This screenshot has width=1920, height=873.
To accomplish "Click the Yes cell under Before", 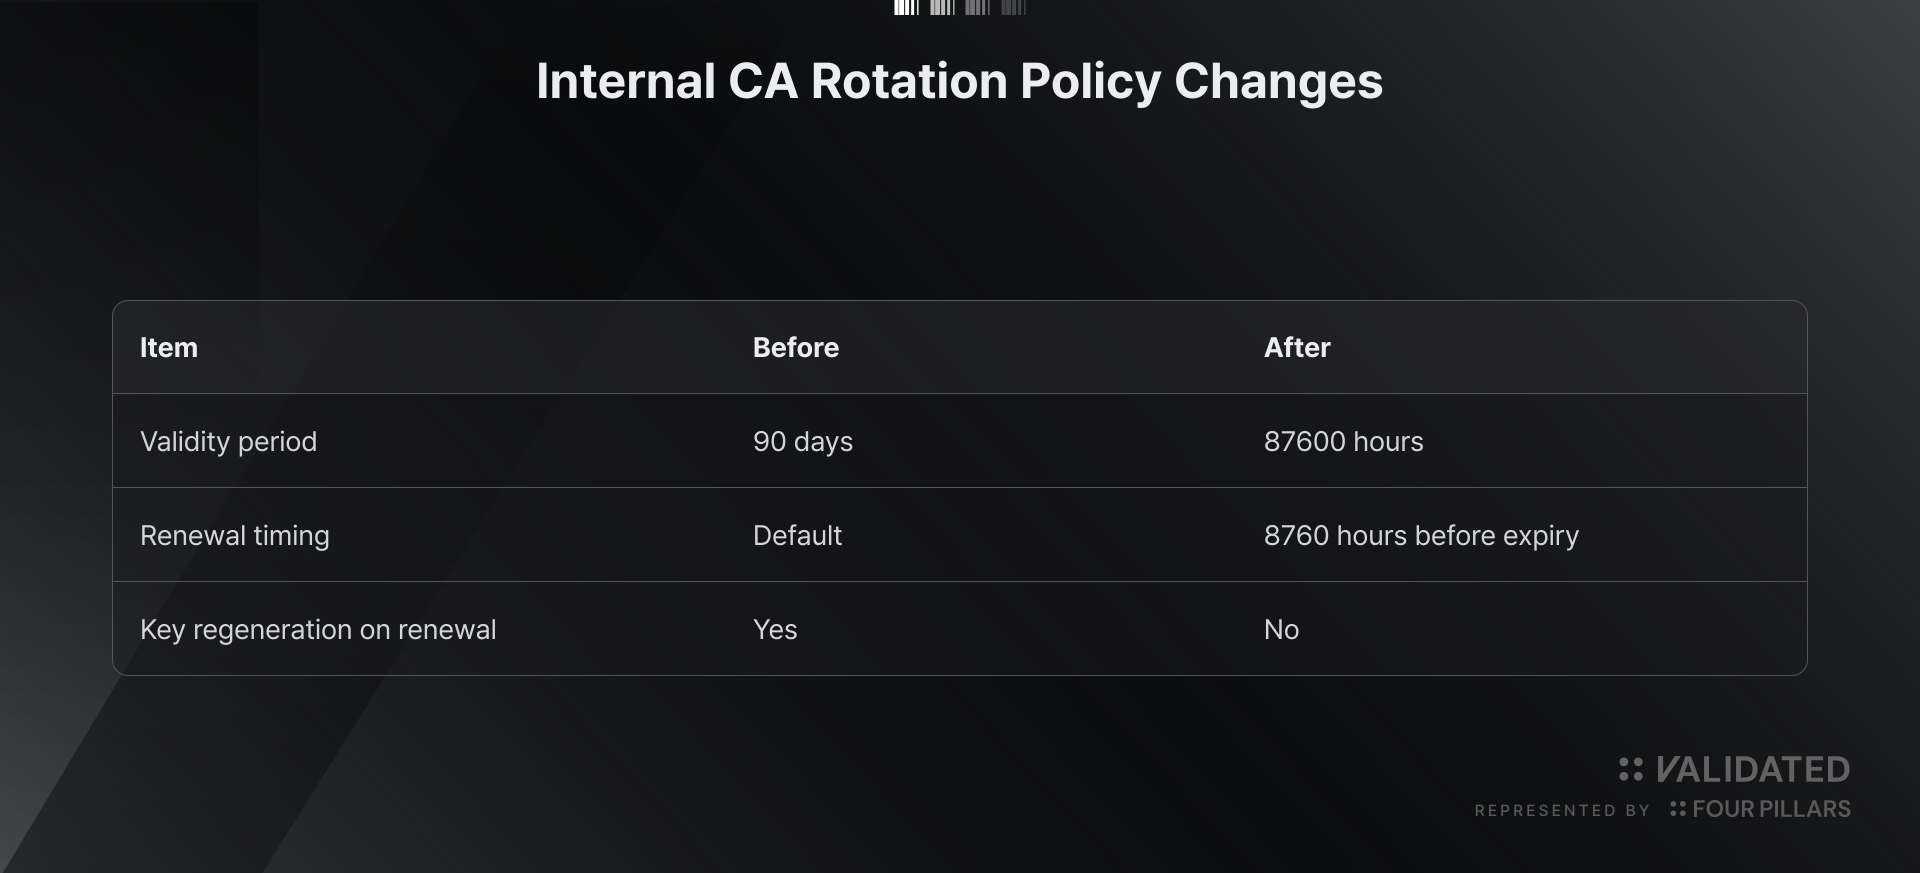I will (x=775, y=629).
